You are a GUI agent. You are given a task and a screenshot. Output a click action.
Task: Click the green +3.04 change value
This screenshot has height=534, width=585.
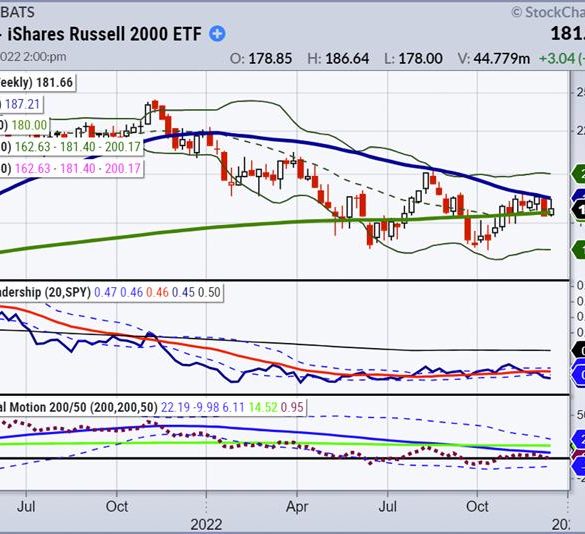pos(557,59)
